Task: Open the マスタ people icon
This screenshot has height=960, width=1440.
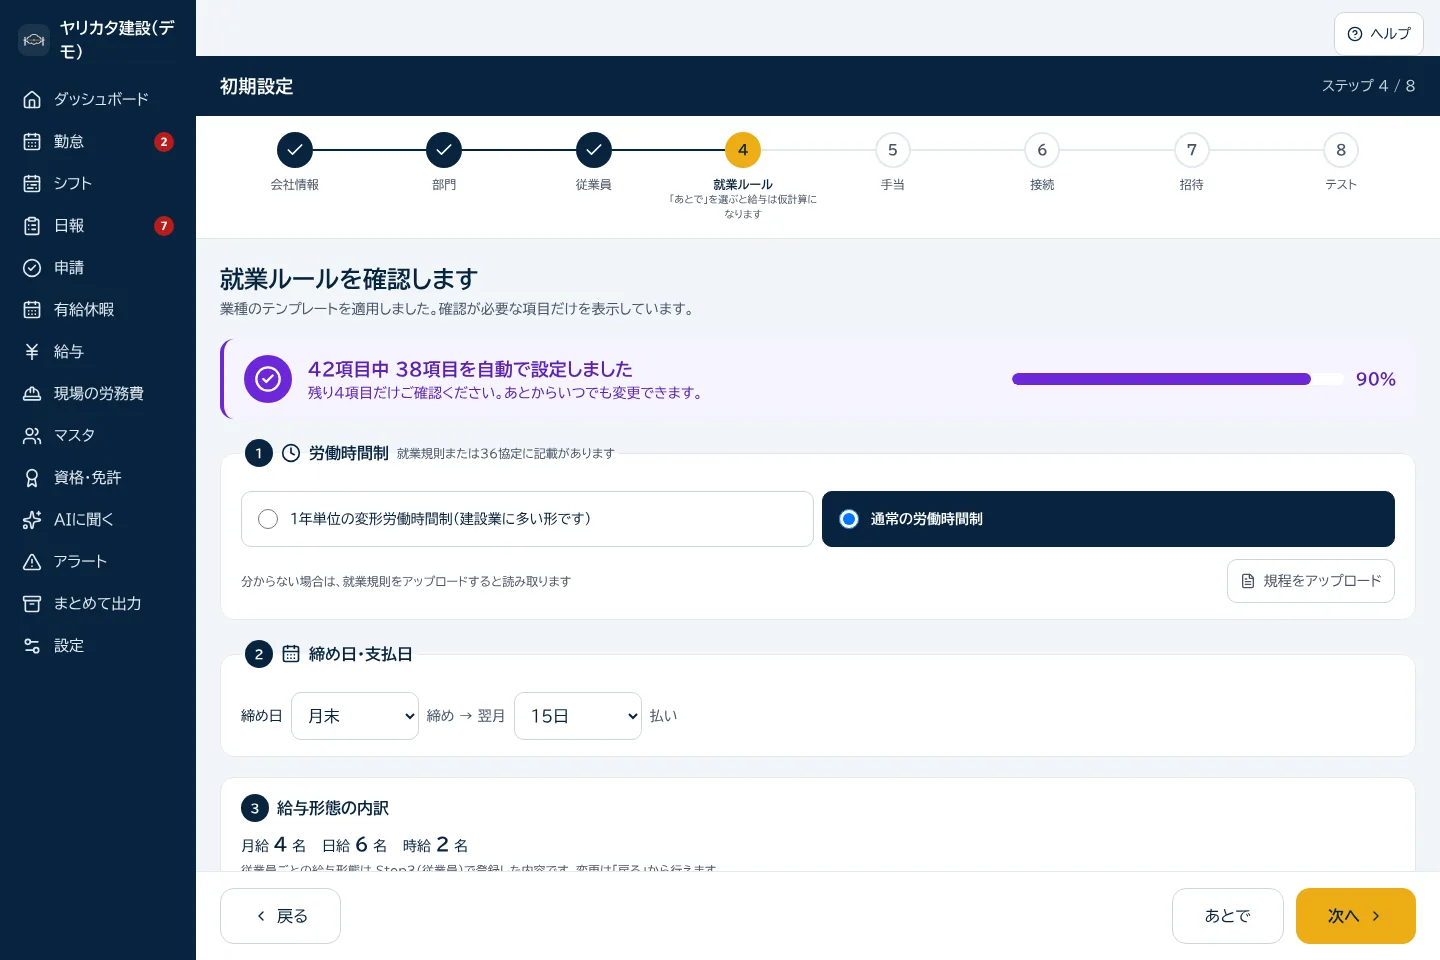Action: [x=32, y=435]
